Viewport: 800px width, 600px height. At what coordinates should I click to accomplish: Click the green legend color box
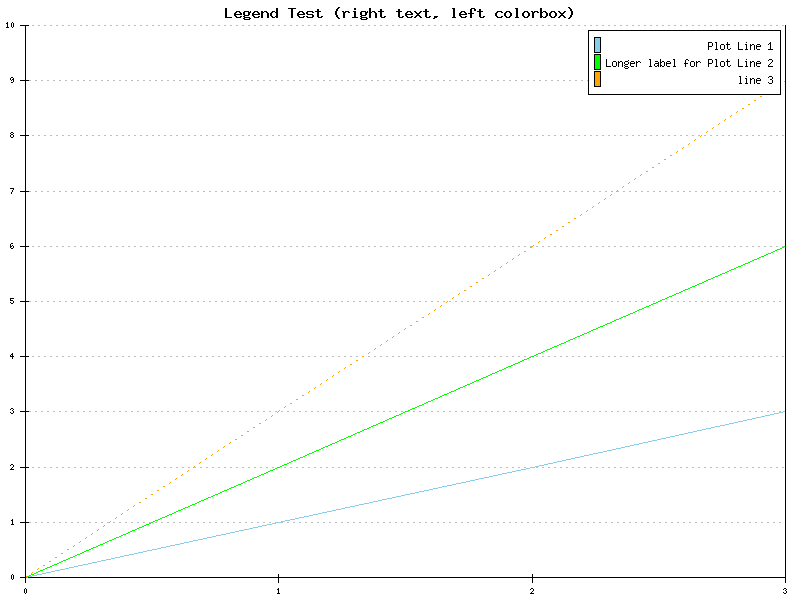coord(597,62)
